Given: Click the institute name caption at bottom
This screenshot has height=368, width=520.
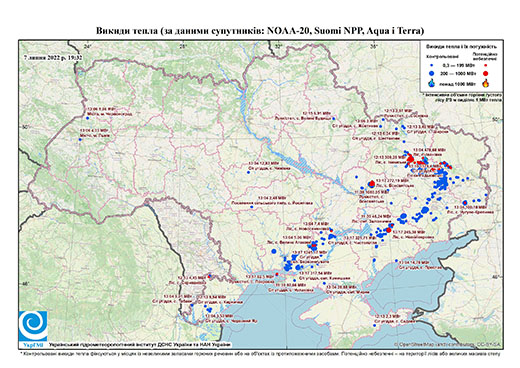Looking at the screenshot, I should 140,344.
